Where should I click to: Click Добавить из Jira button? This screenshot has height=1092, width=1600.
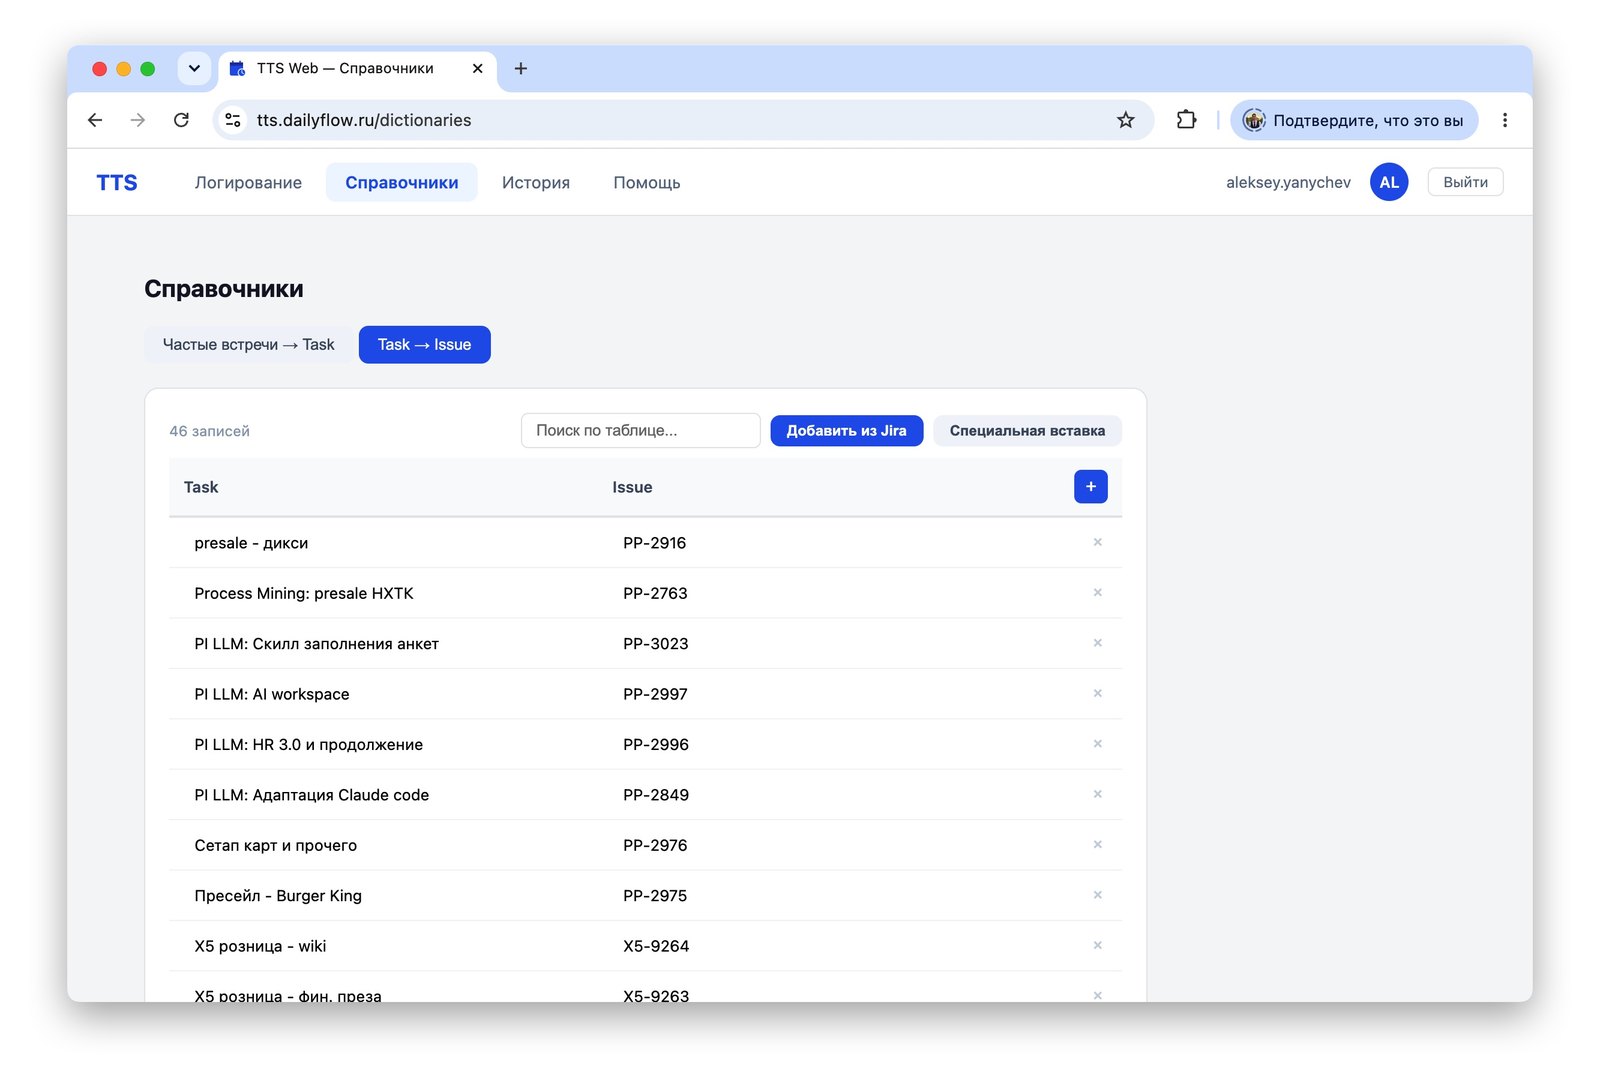[x=847, y=431]
